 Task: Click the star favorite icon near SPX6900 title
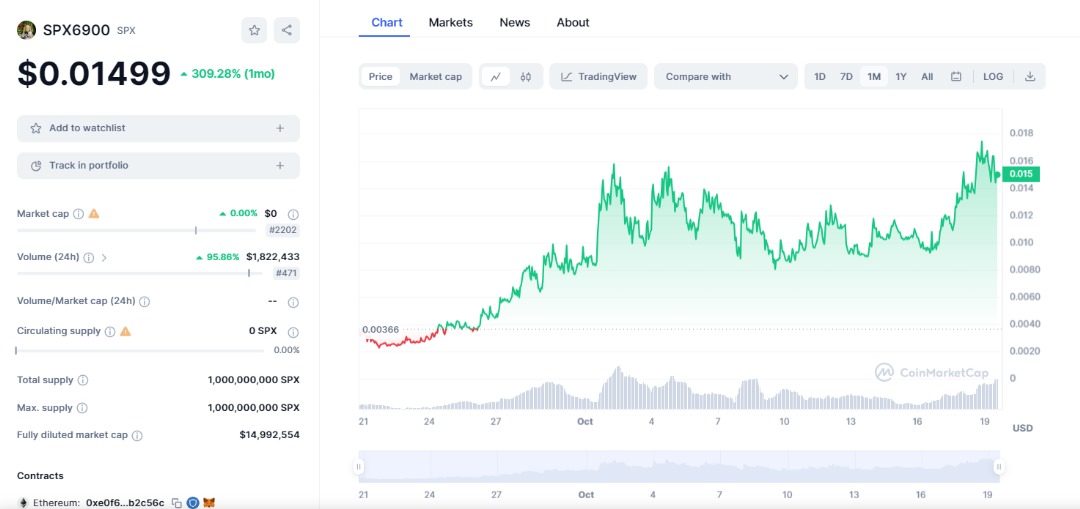(x=254, y=30)
